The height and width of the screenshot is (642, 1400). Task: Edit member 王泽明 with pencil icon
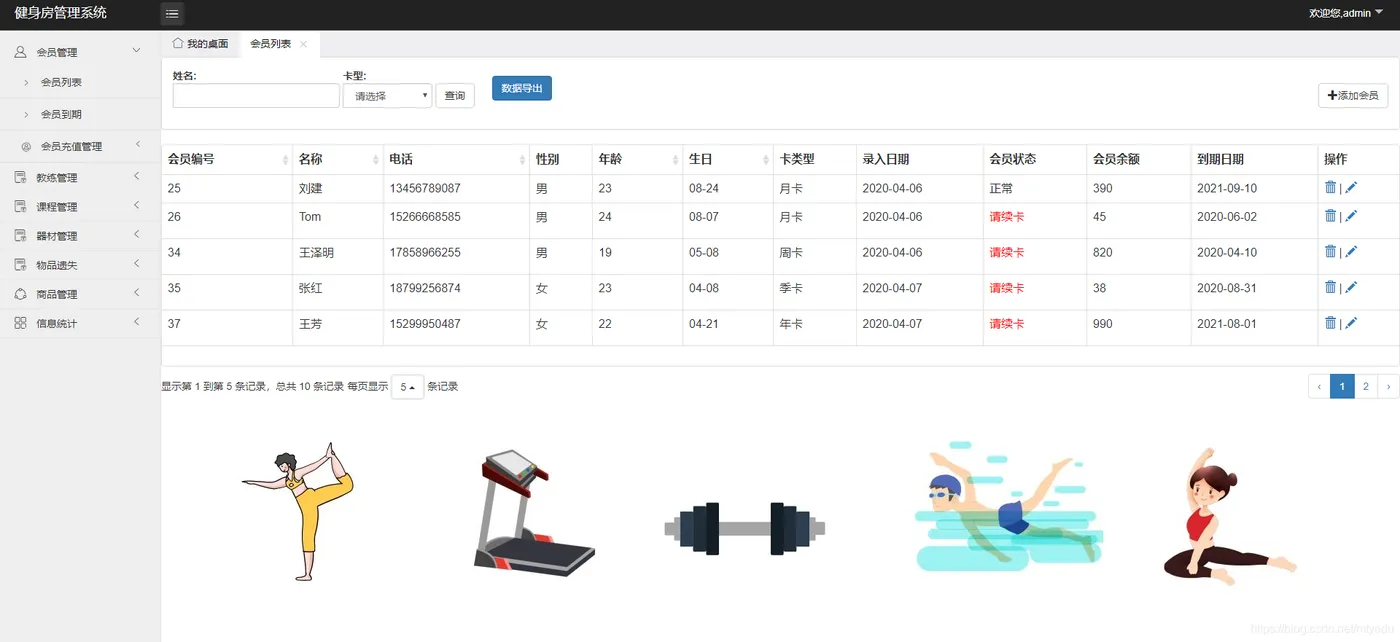[1351, 251]
